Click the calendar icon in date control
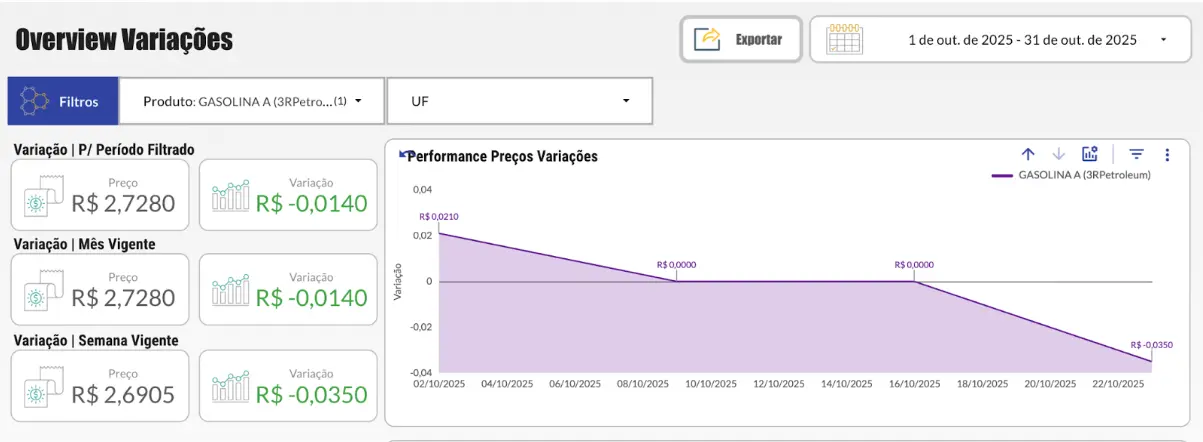 click(845, 40)
